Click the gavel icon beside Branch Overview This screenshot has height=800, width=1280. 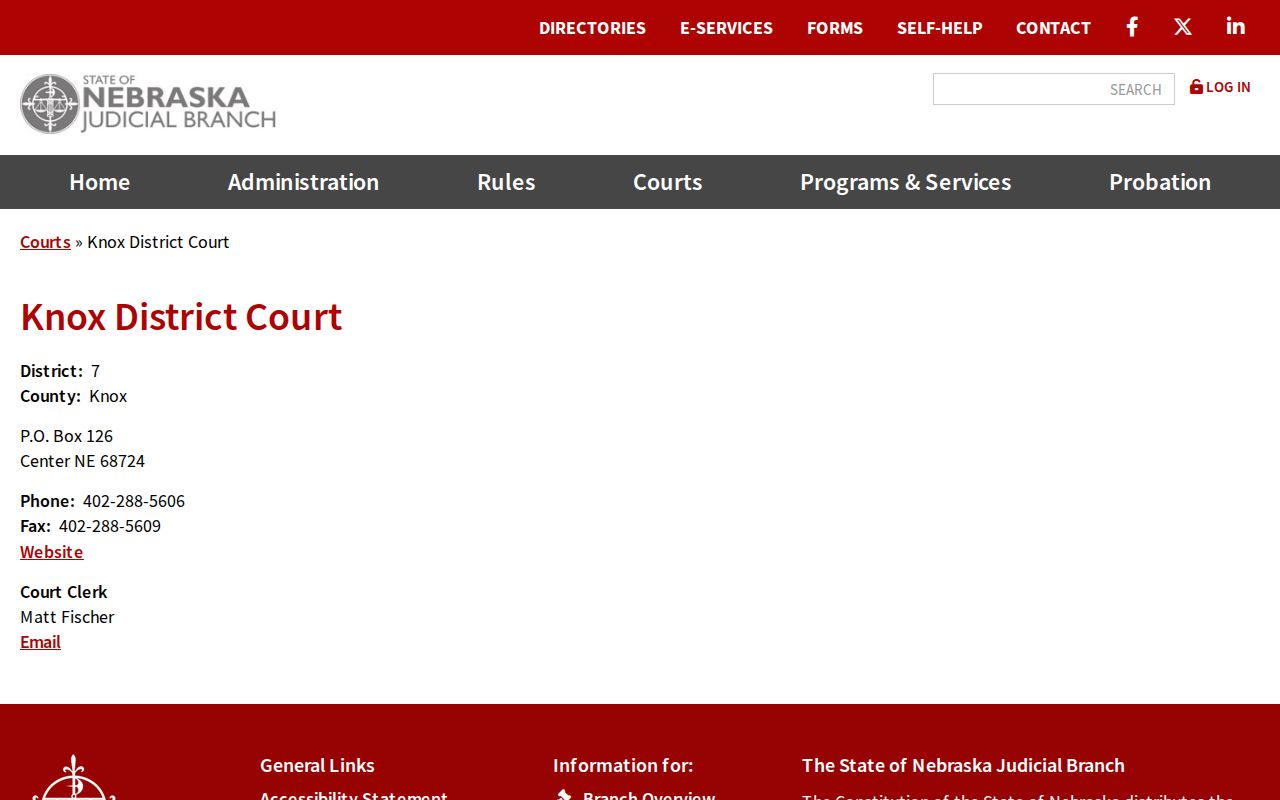coord(564,795)
